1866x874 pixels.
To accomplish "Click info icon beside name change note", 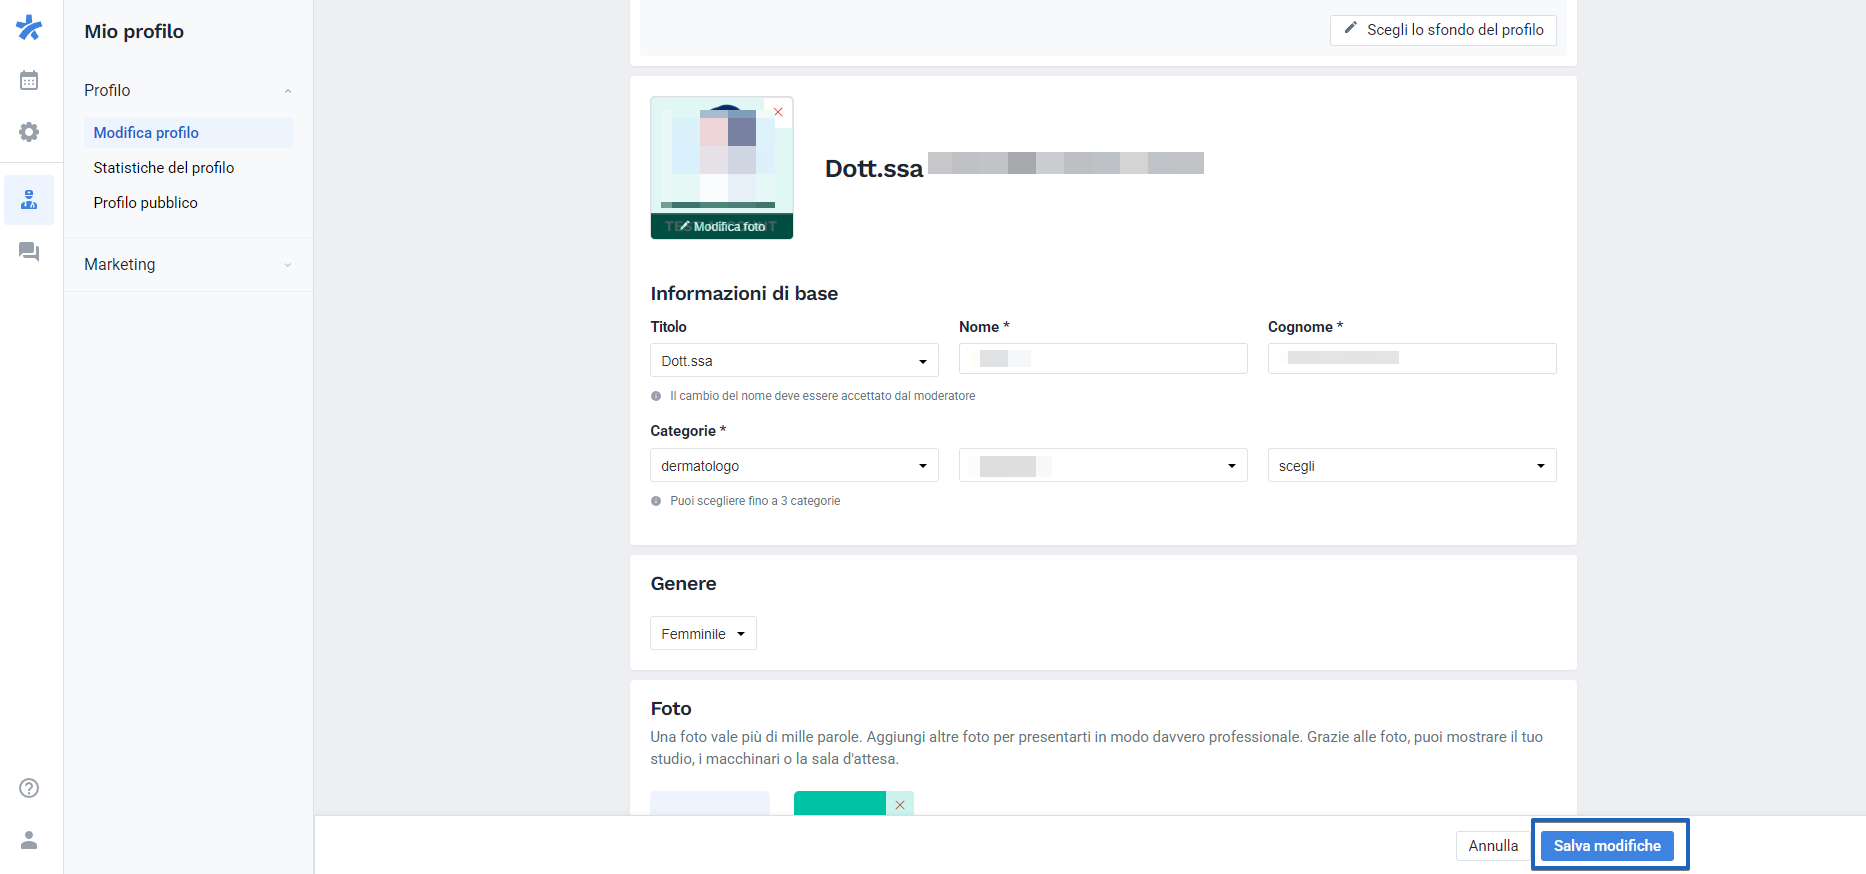I will pos(656,396).
